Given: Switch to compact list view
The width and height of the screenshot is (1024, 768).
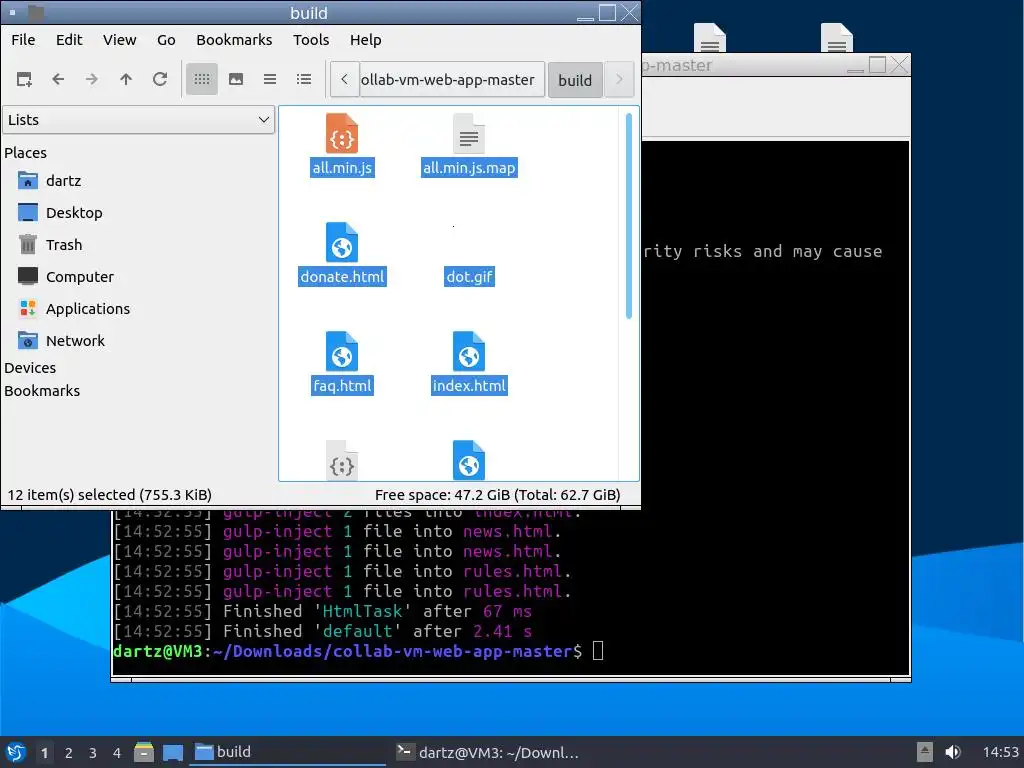Looking at the screenshot, I should click(270, 80).
